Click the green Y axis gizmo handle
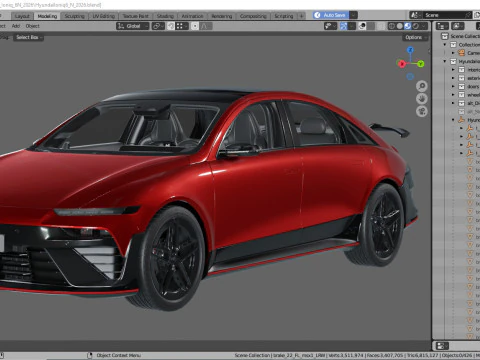 coord(421,64)
